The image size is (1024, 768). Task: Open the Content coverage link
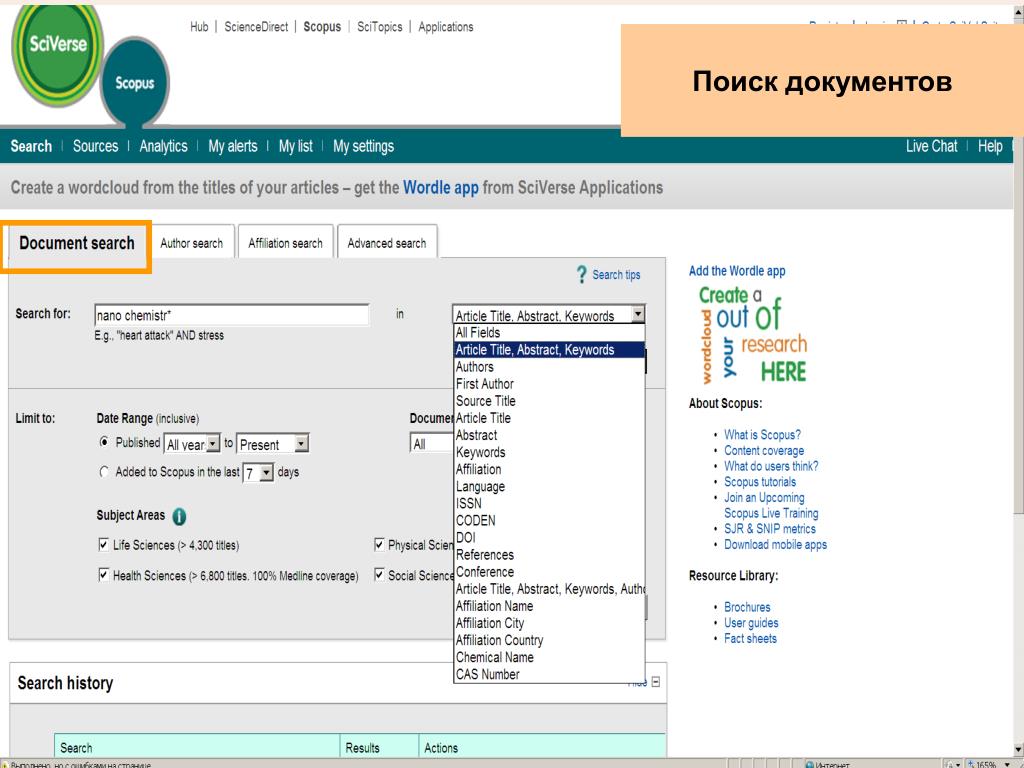tap(764, 451)
